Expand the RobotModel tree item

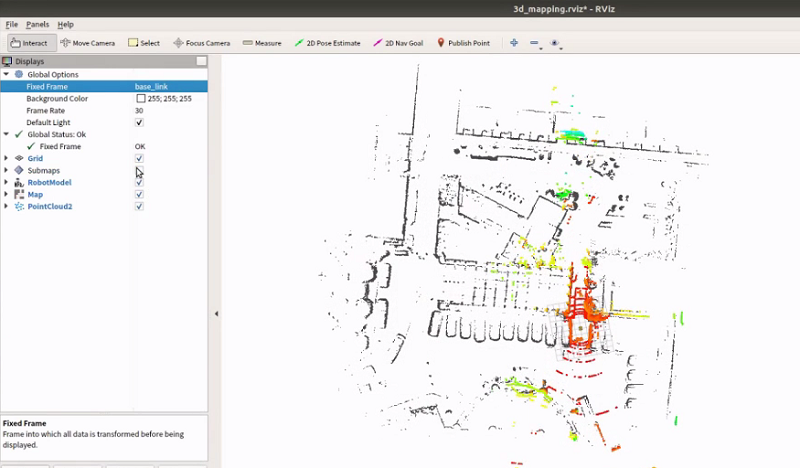pyautogui.click(x=6, y=182)
